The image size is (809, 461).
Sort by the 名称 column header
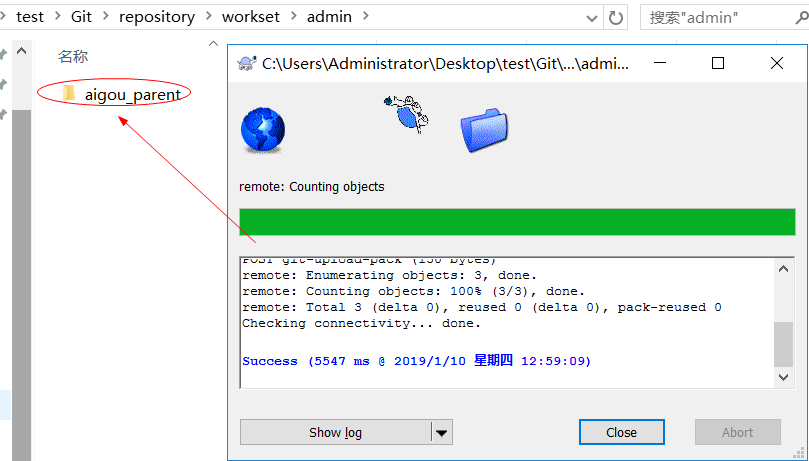(73, 56)
